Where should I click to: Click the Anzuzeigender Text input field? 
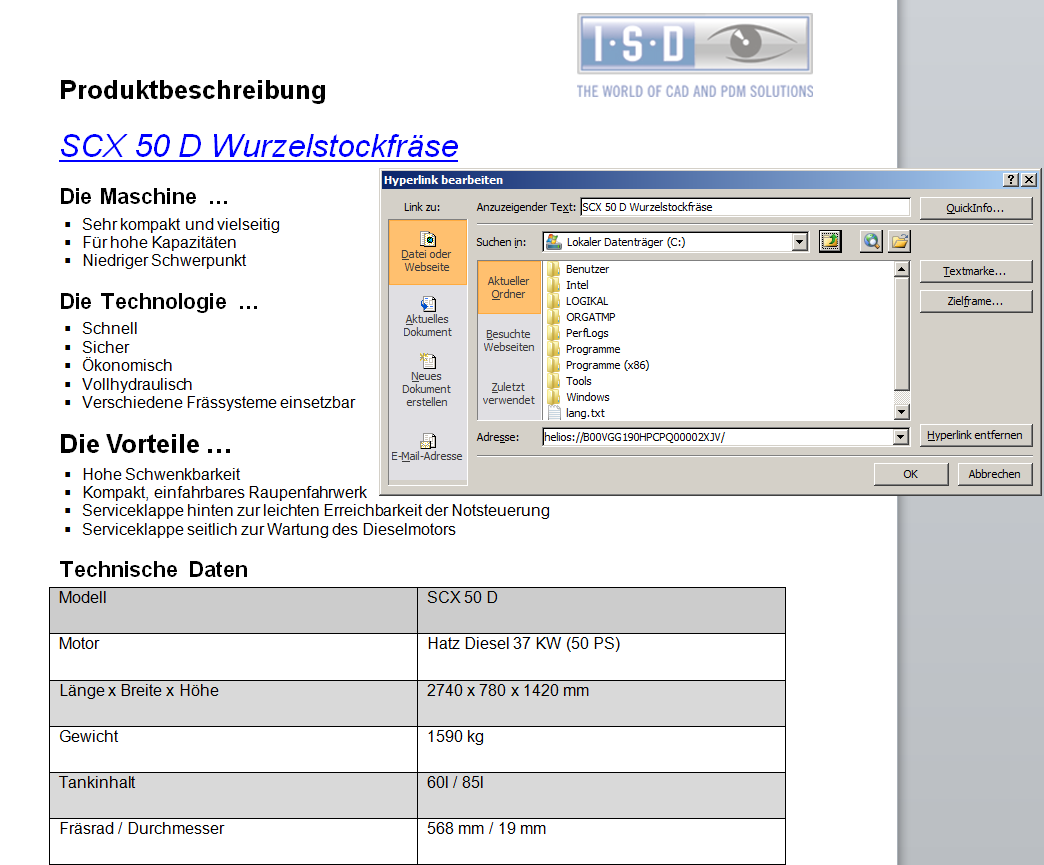coord(745,207)
